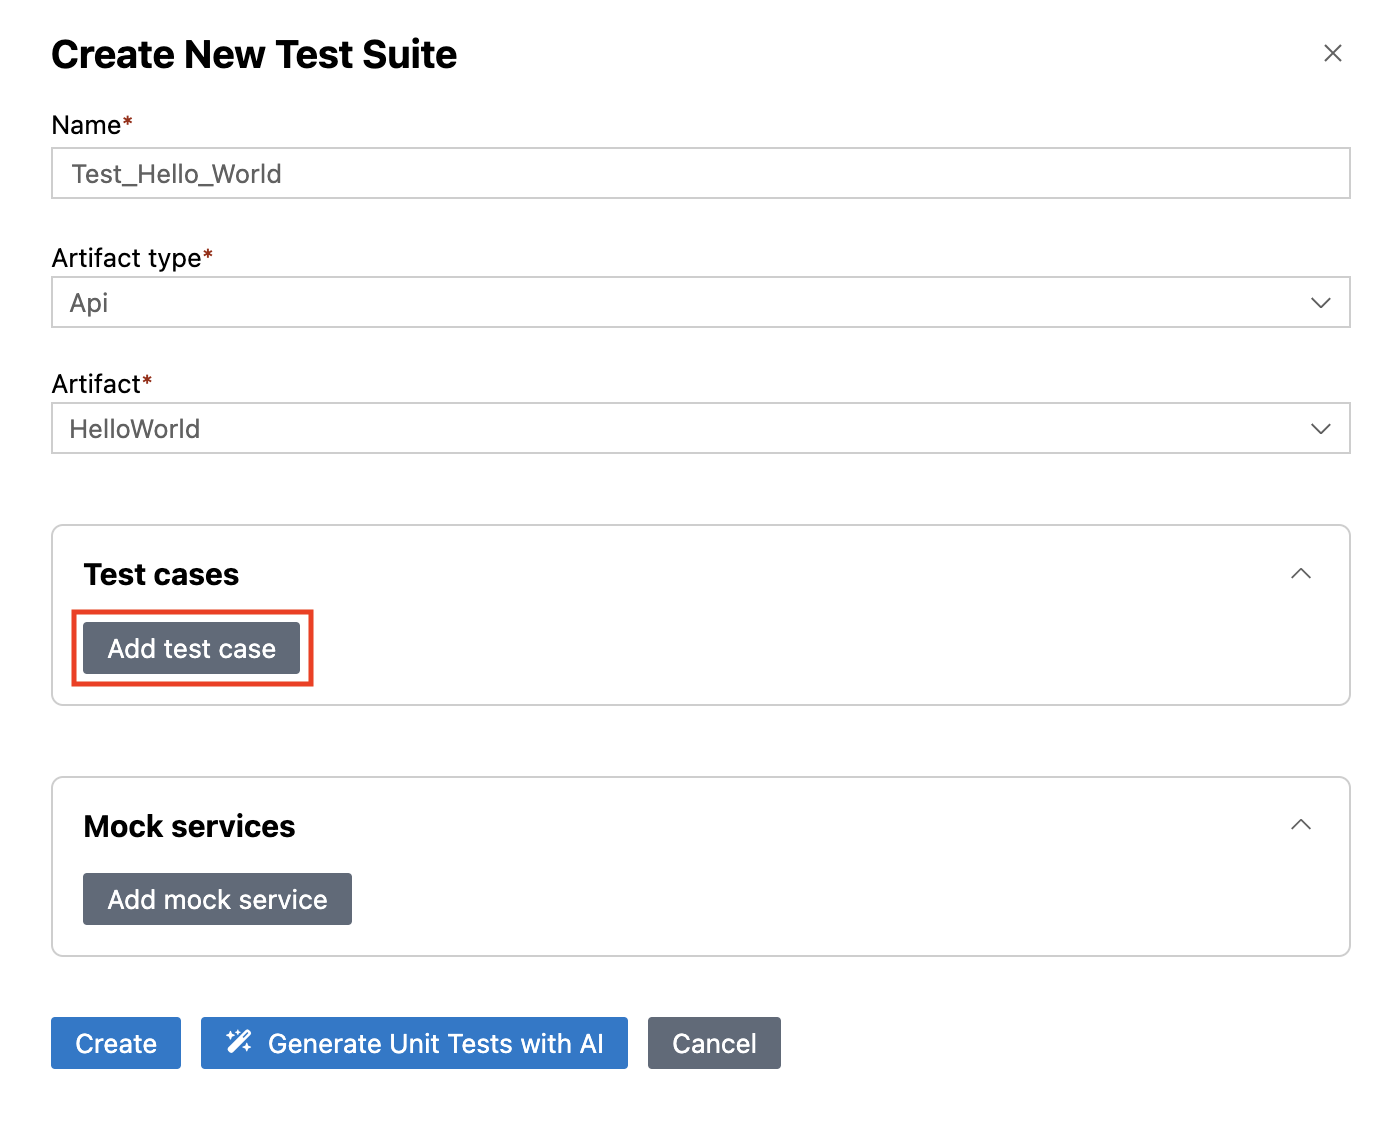Click the blue Create button

[116, 1043]
